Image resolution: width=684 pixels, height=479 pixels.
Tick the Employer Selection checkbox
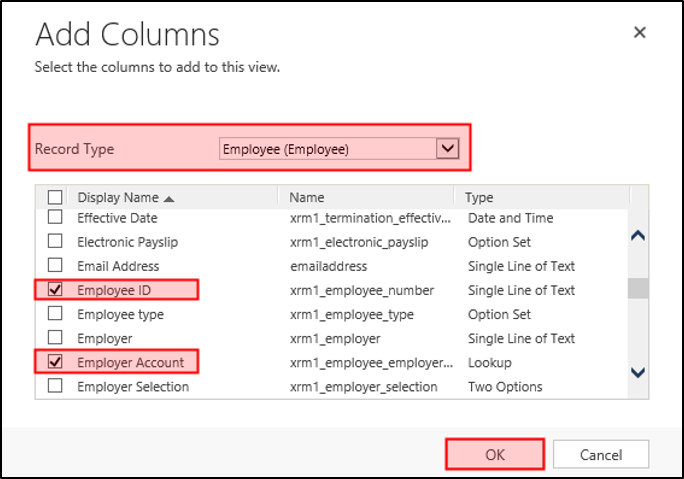[55, 386]
